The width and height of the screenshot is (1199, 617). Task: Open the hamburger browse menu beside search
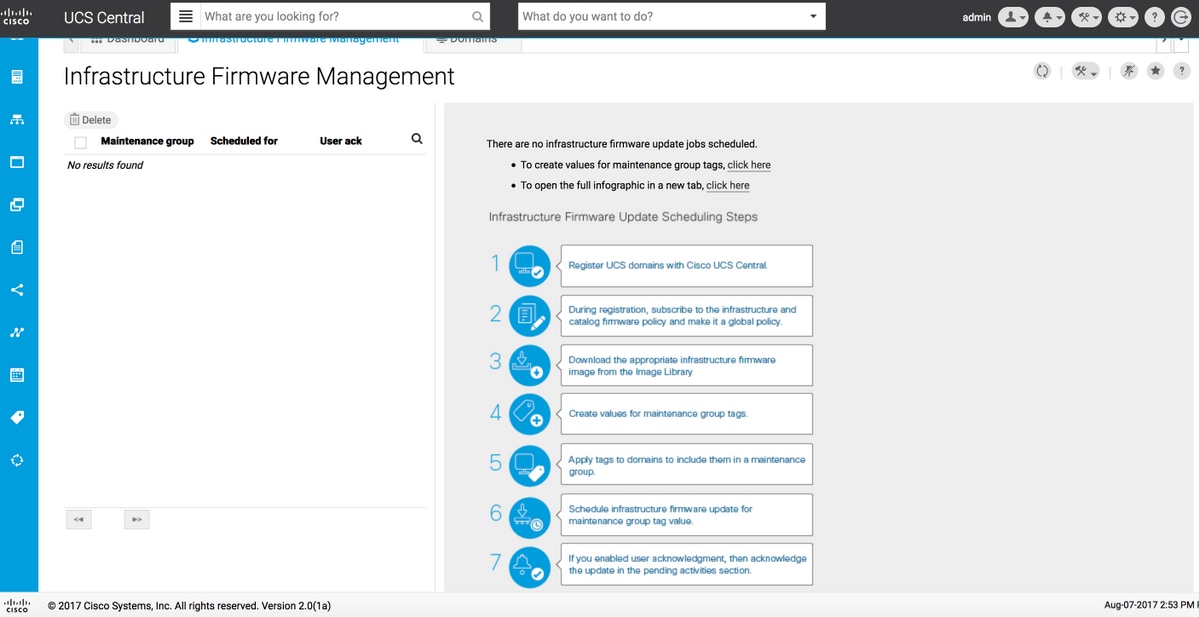(x=186, y=16)
